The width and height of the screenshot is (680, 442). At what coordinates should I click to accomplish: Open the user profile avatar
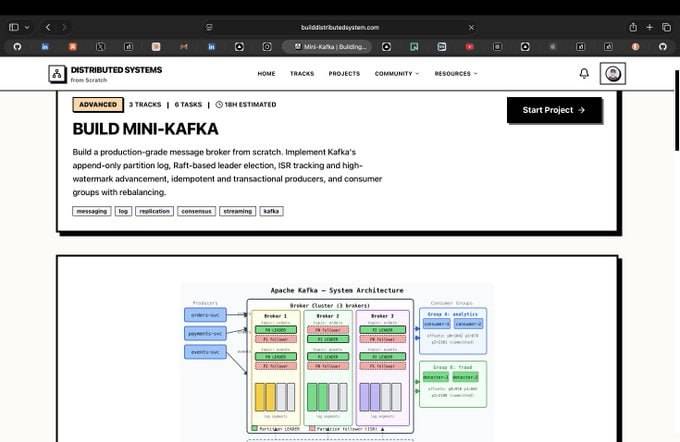click(x=612, y=74)
